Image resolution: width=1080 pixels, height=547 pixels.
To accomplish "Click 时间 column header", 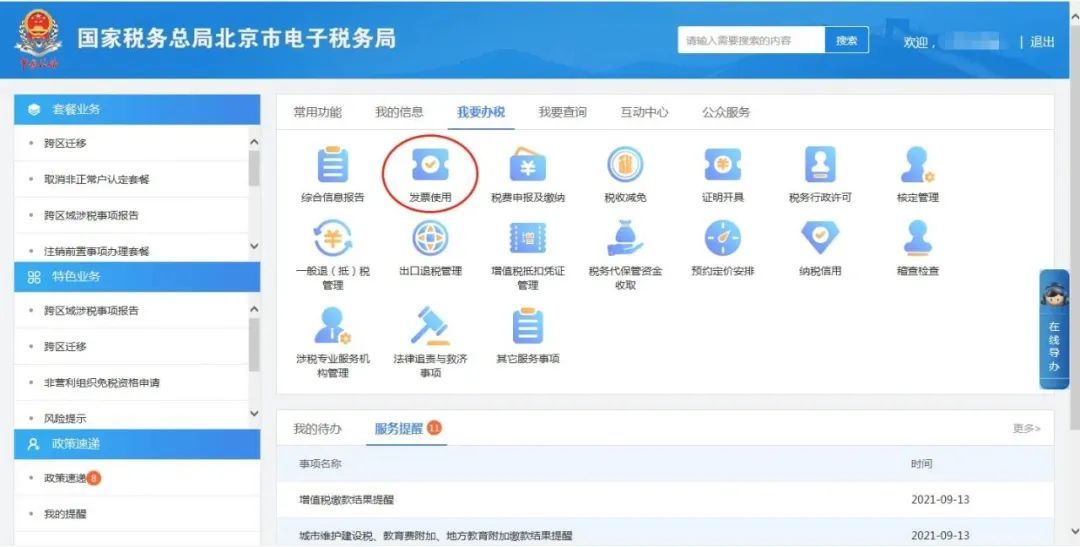I will (x=921, y=464).
